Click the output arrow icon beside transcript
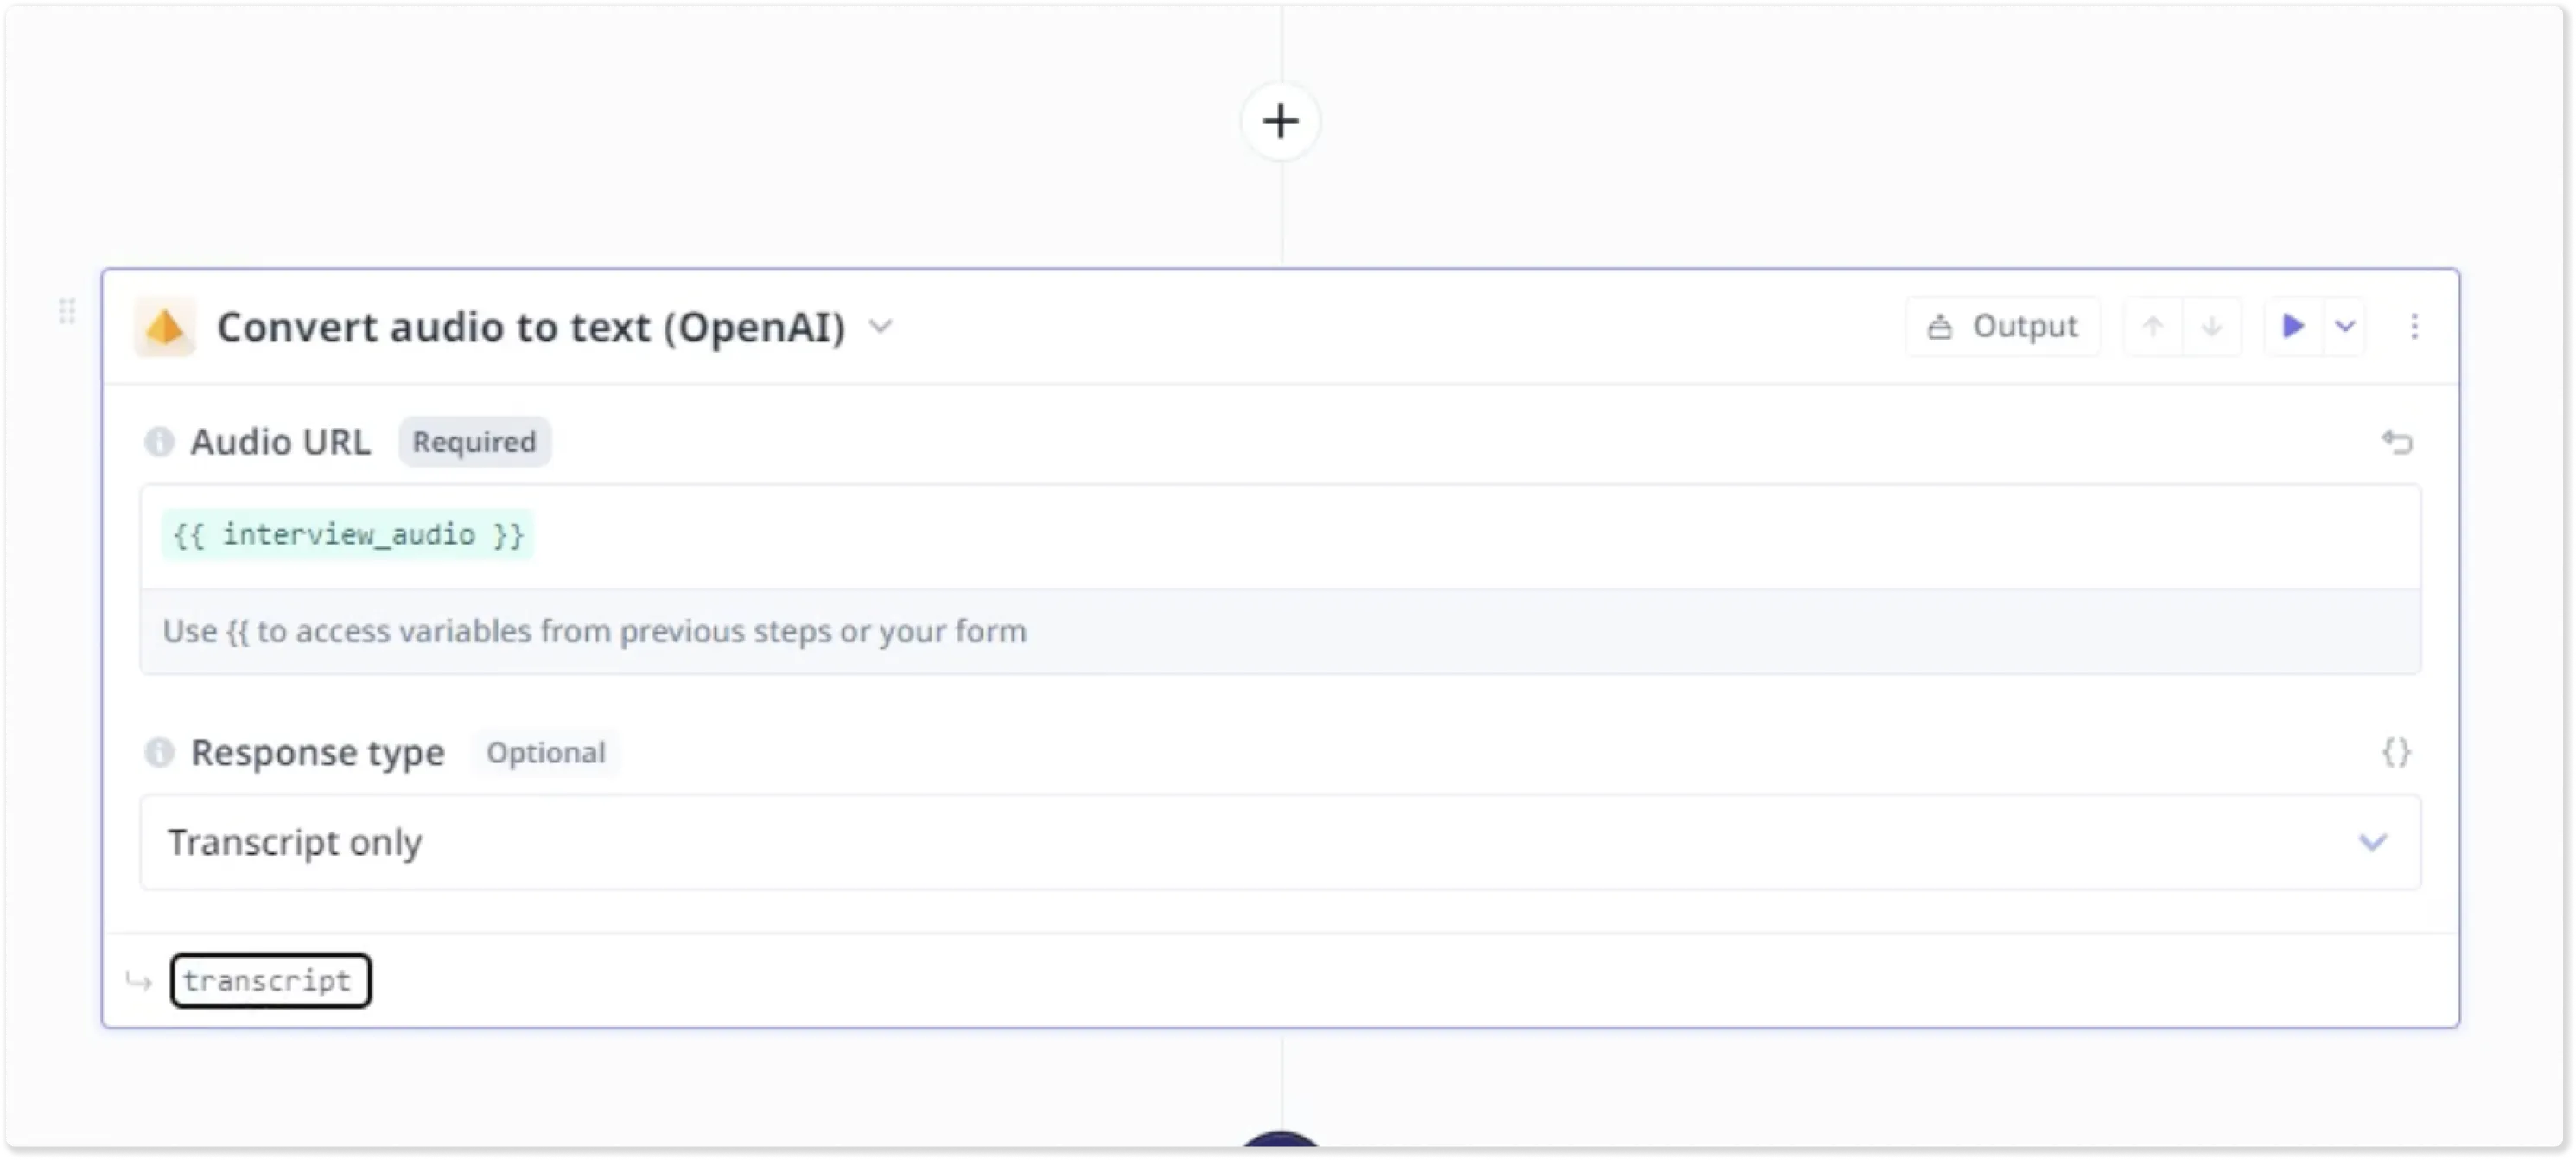 coord(139,981)
